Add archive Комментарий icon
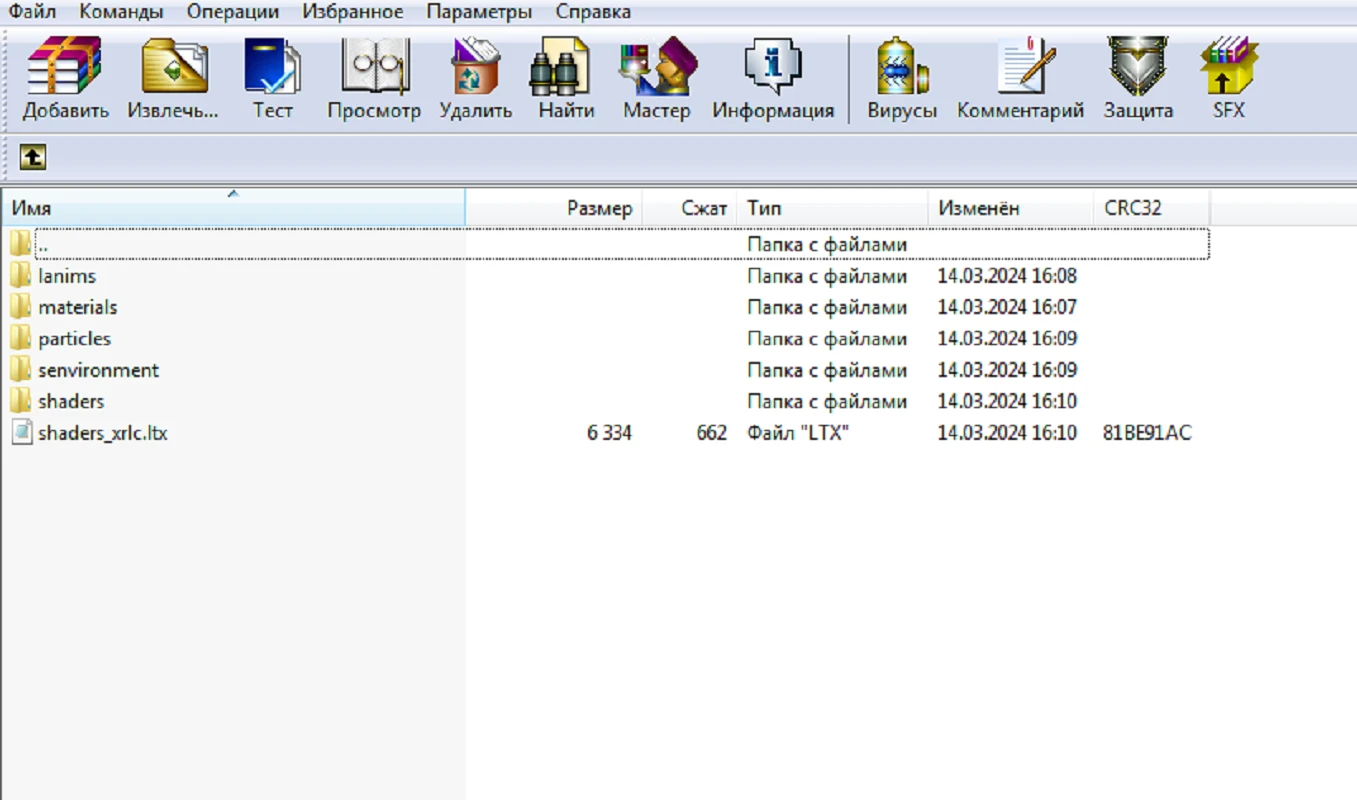The width and height of the screenshot is (1357, 800). coord(1020,67)
